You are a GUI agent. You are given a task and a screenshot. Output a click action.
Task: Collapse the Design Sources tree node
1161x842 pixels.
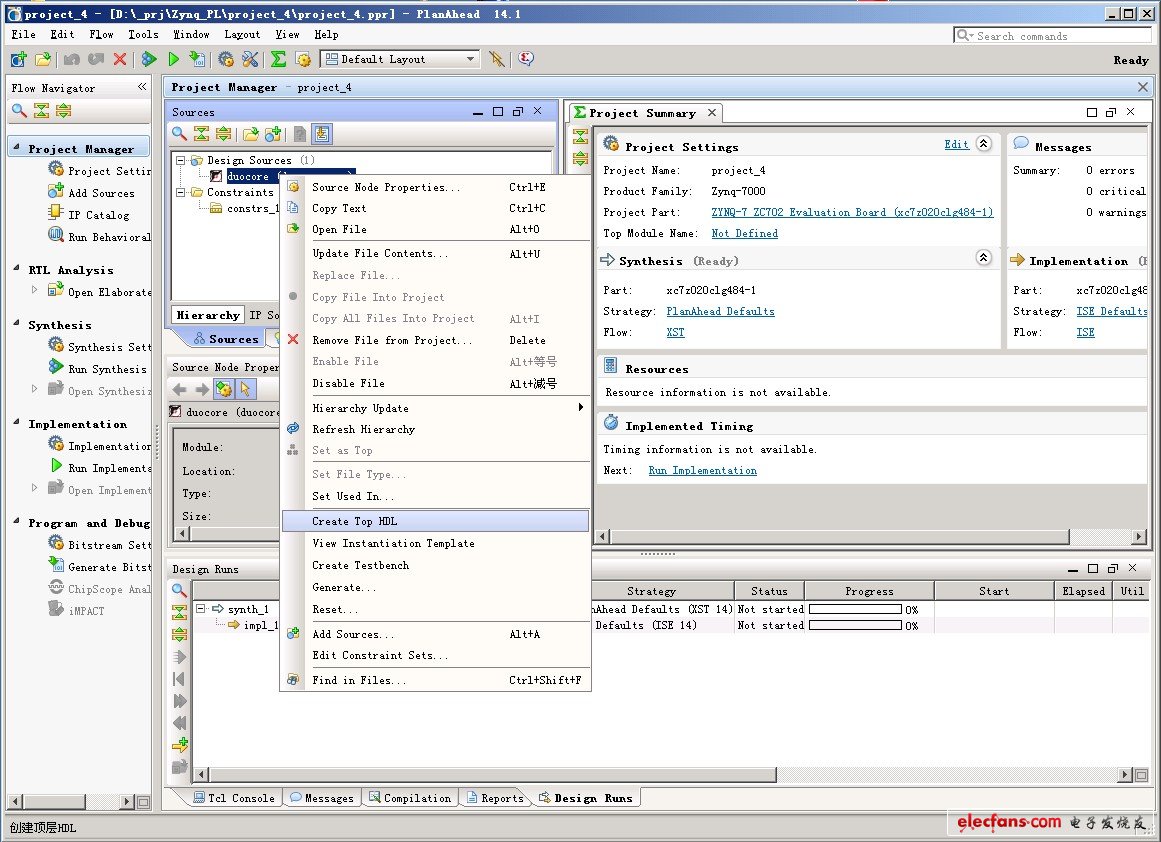[x=181, y=160]
